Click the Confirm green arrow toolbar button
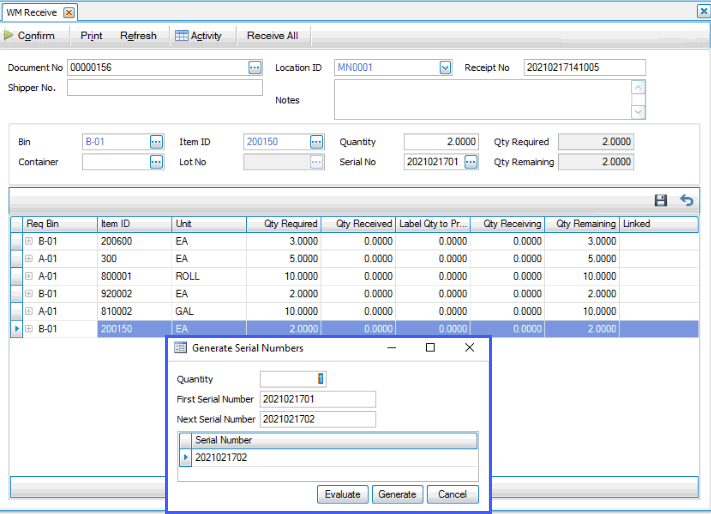Image resolution: width=711 pixels, height=514 pixels. pyautogui.click(x=30, y=36)
